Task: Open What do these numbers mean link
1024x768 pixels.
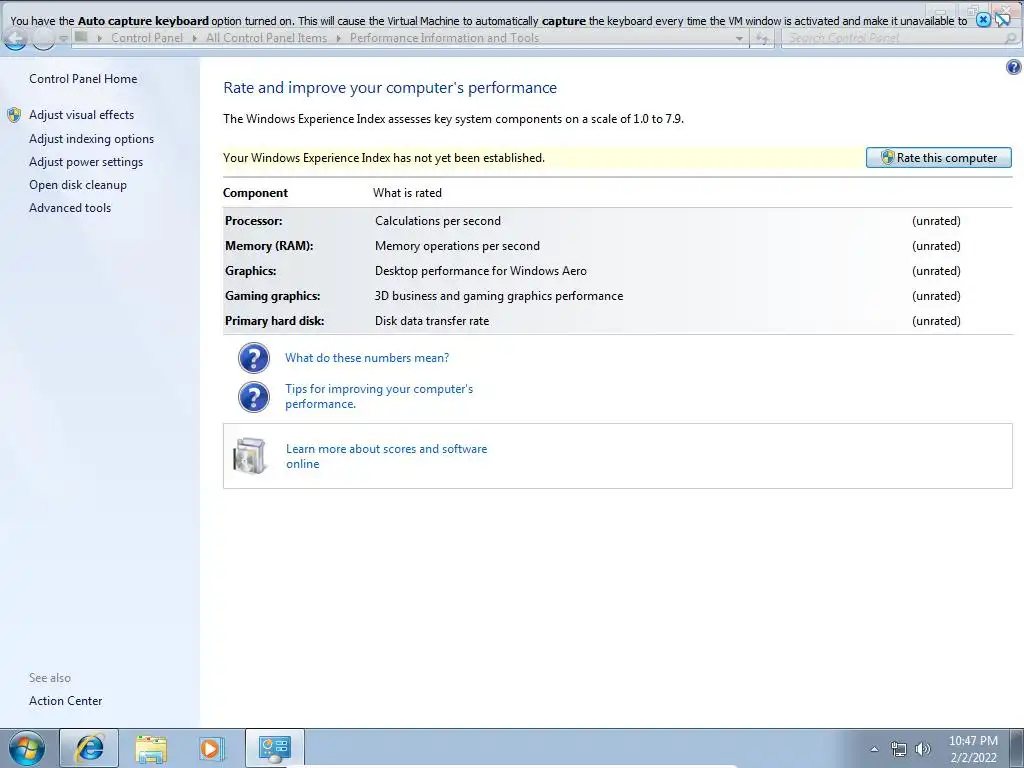Action: (x=367, y=358)
